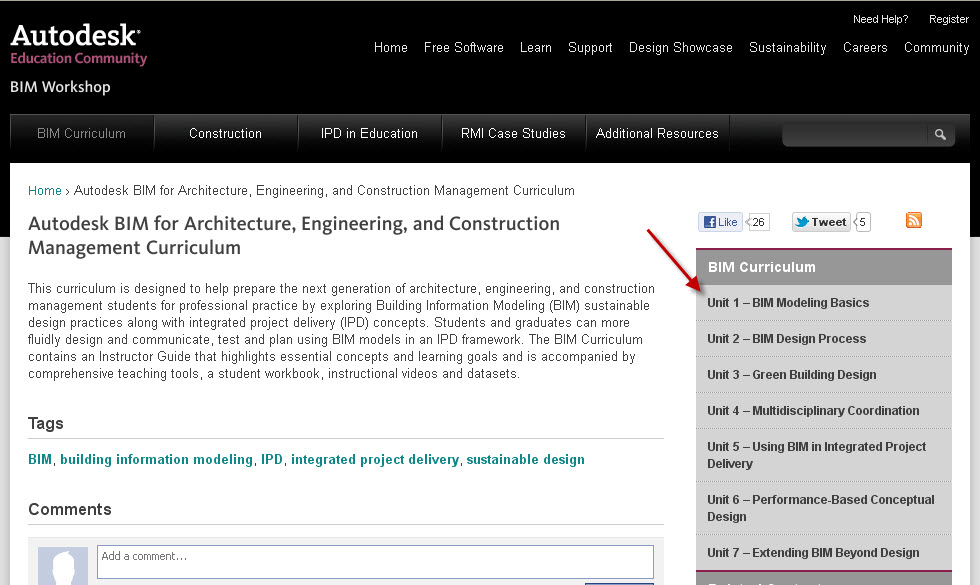The width and height of the screenshot is (980, 585).
Task: Open Design Showcase in top navigation
Action: [x=681, y=48]
